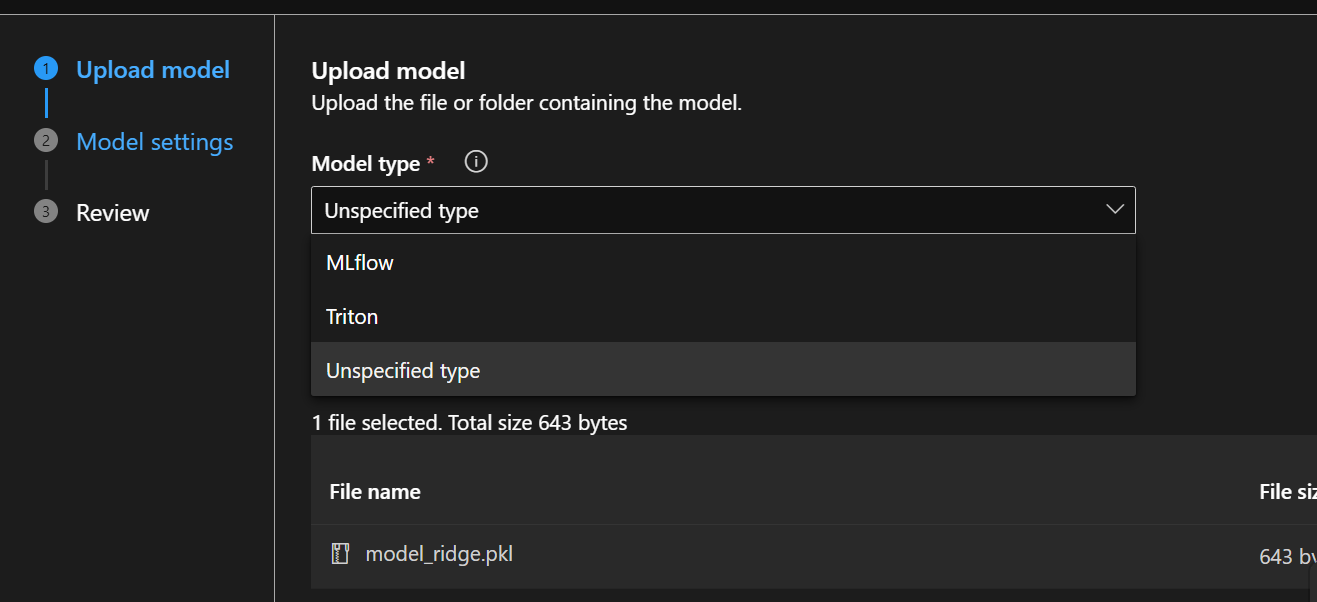This screenshot has height=602, width=1317.
Task: Click the '1 file selected' summary text
Action: point(470,423)
